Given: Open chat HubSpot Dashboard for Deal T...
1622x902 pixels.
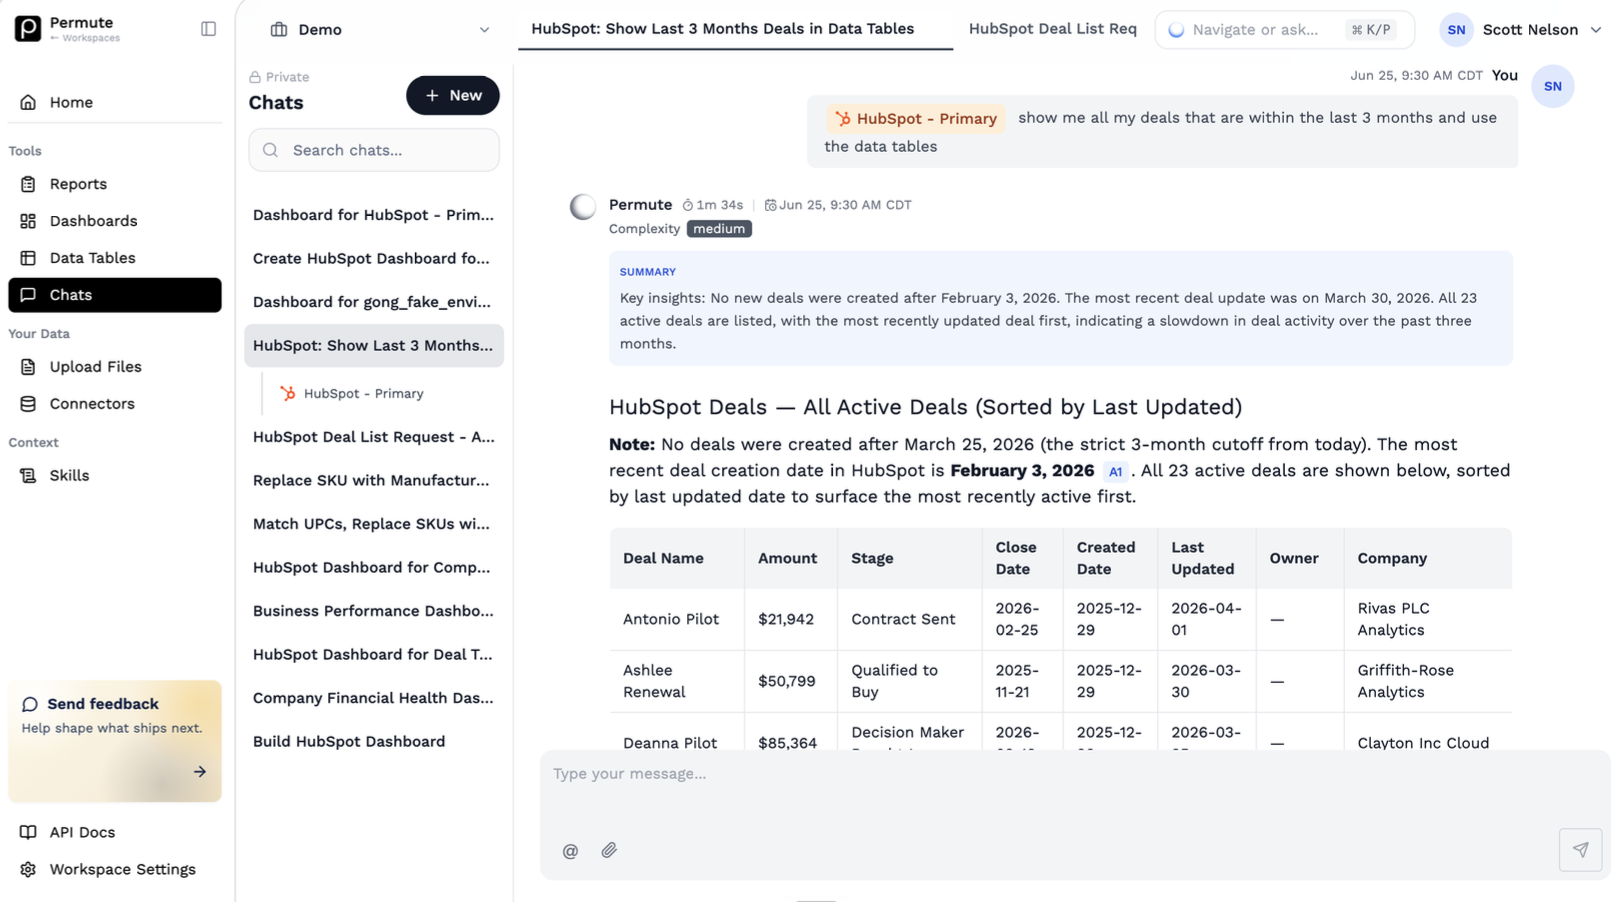Looking at the screenshot, I should pos(374,654).
